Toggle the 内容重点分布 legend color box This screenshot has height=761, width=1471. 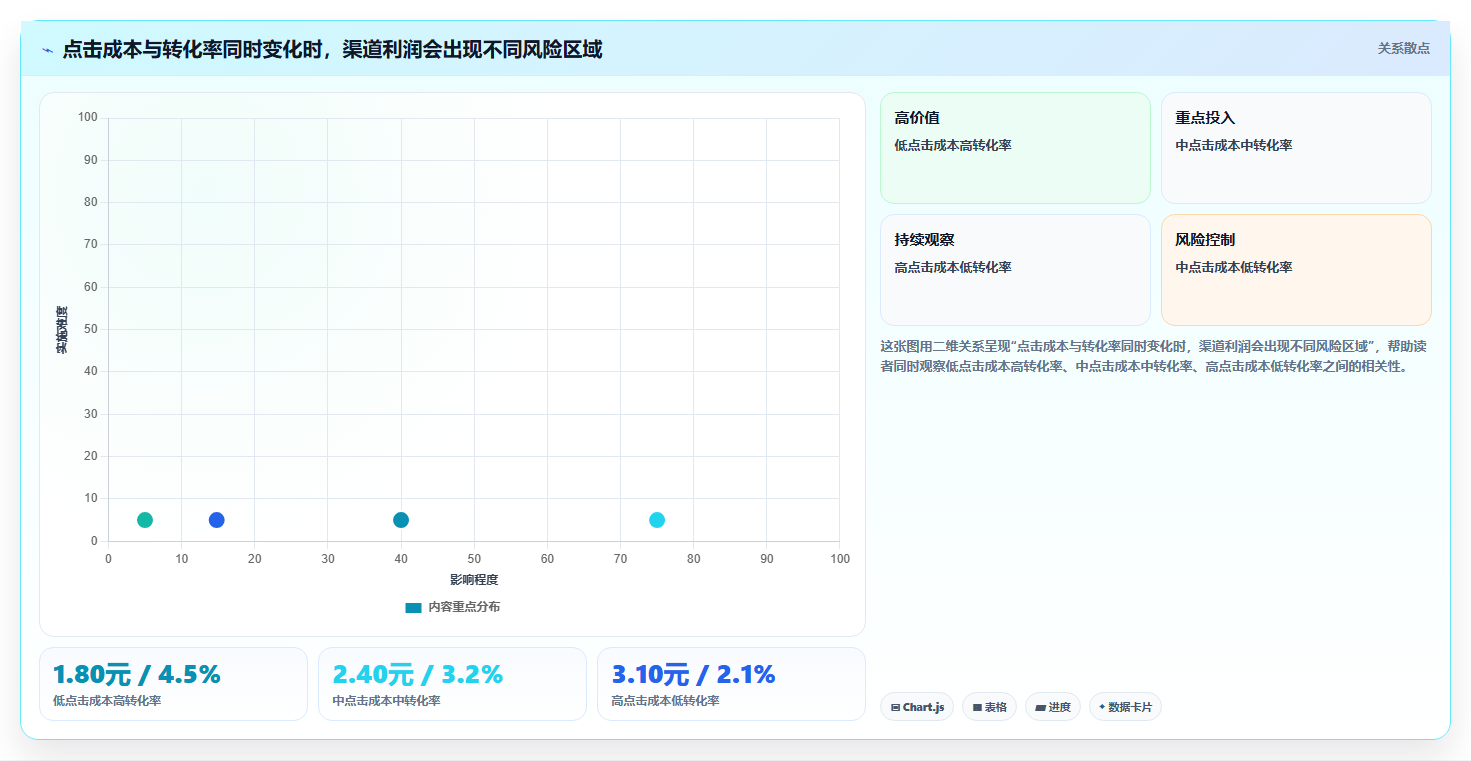tap(413, 607)
